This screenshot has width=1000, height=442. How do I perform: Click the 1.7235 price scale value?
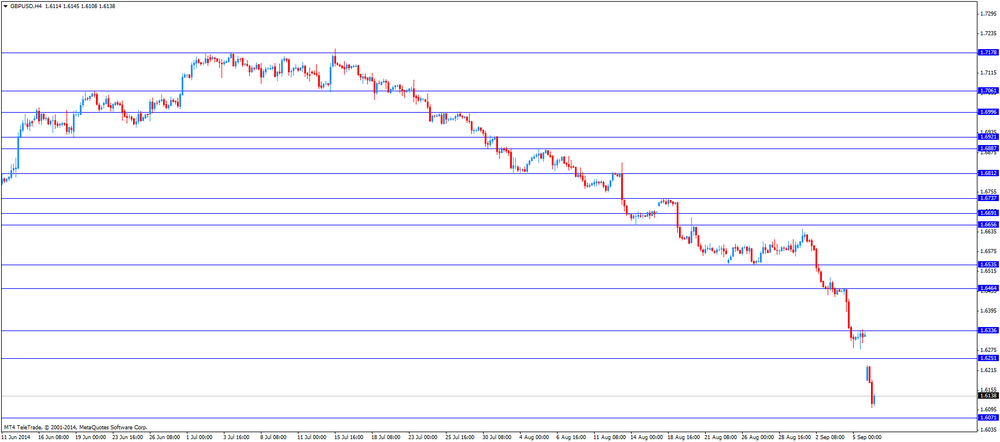tap(987, 33)
